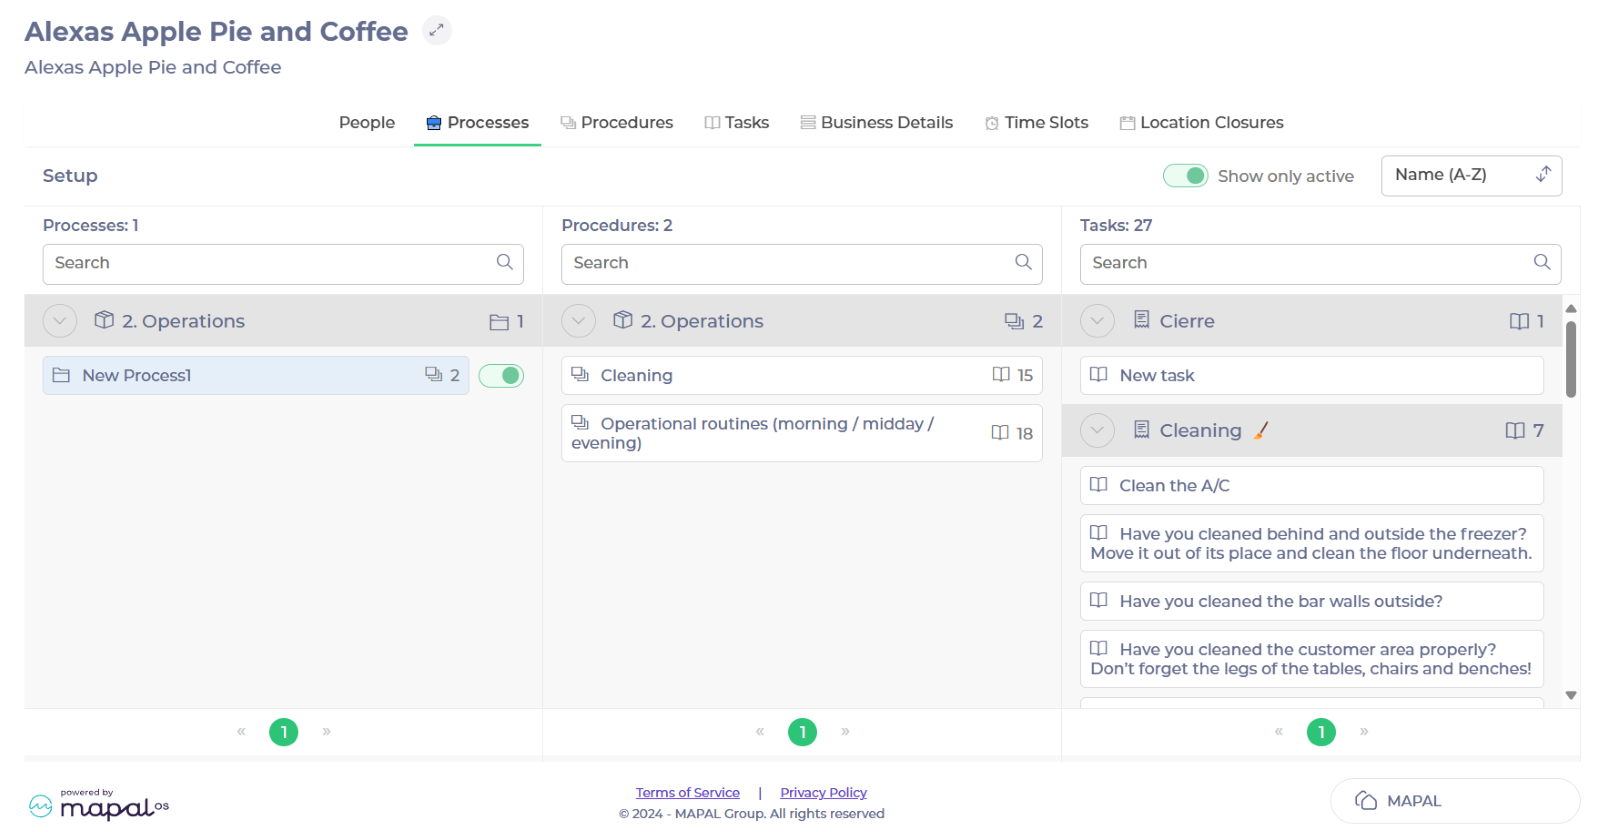Viewport: 1600px width, 832px height.
Task: Click the home icon in MAPAL button
Action: coord(1366,800)
